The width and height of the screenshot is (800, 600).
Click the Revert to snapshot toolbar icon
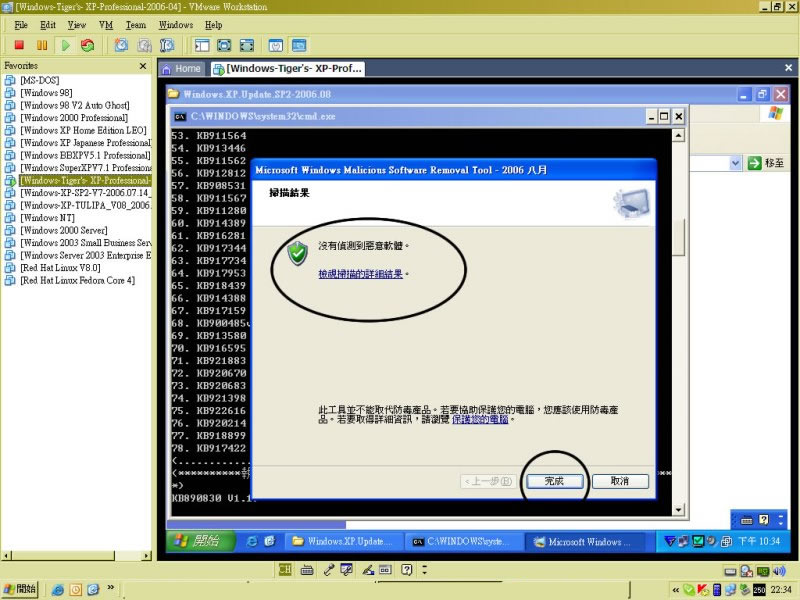coord(144,45)
